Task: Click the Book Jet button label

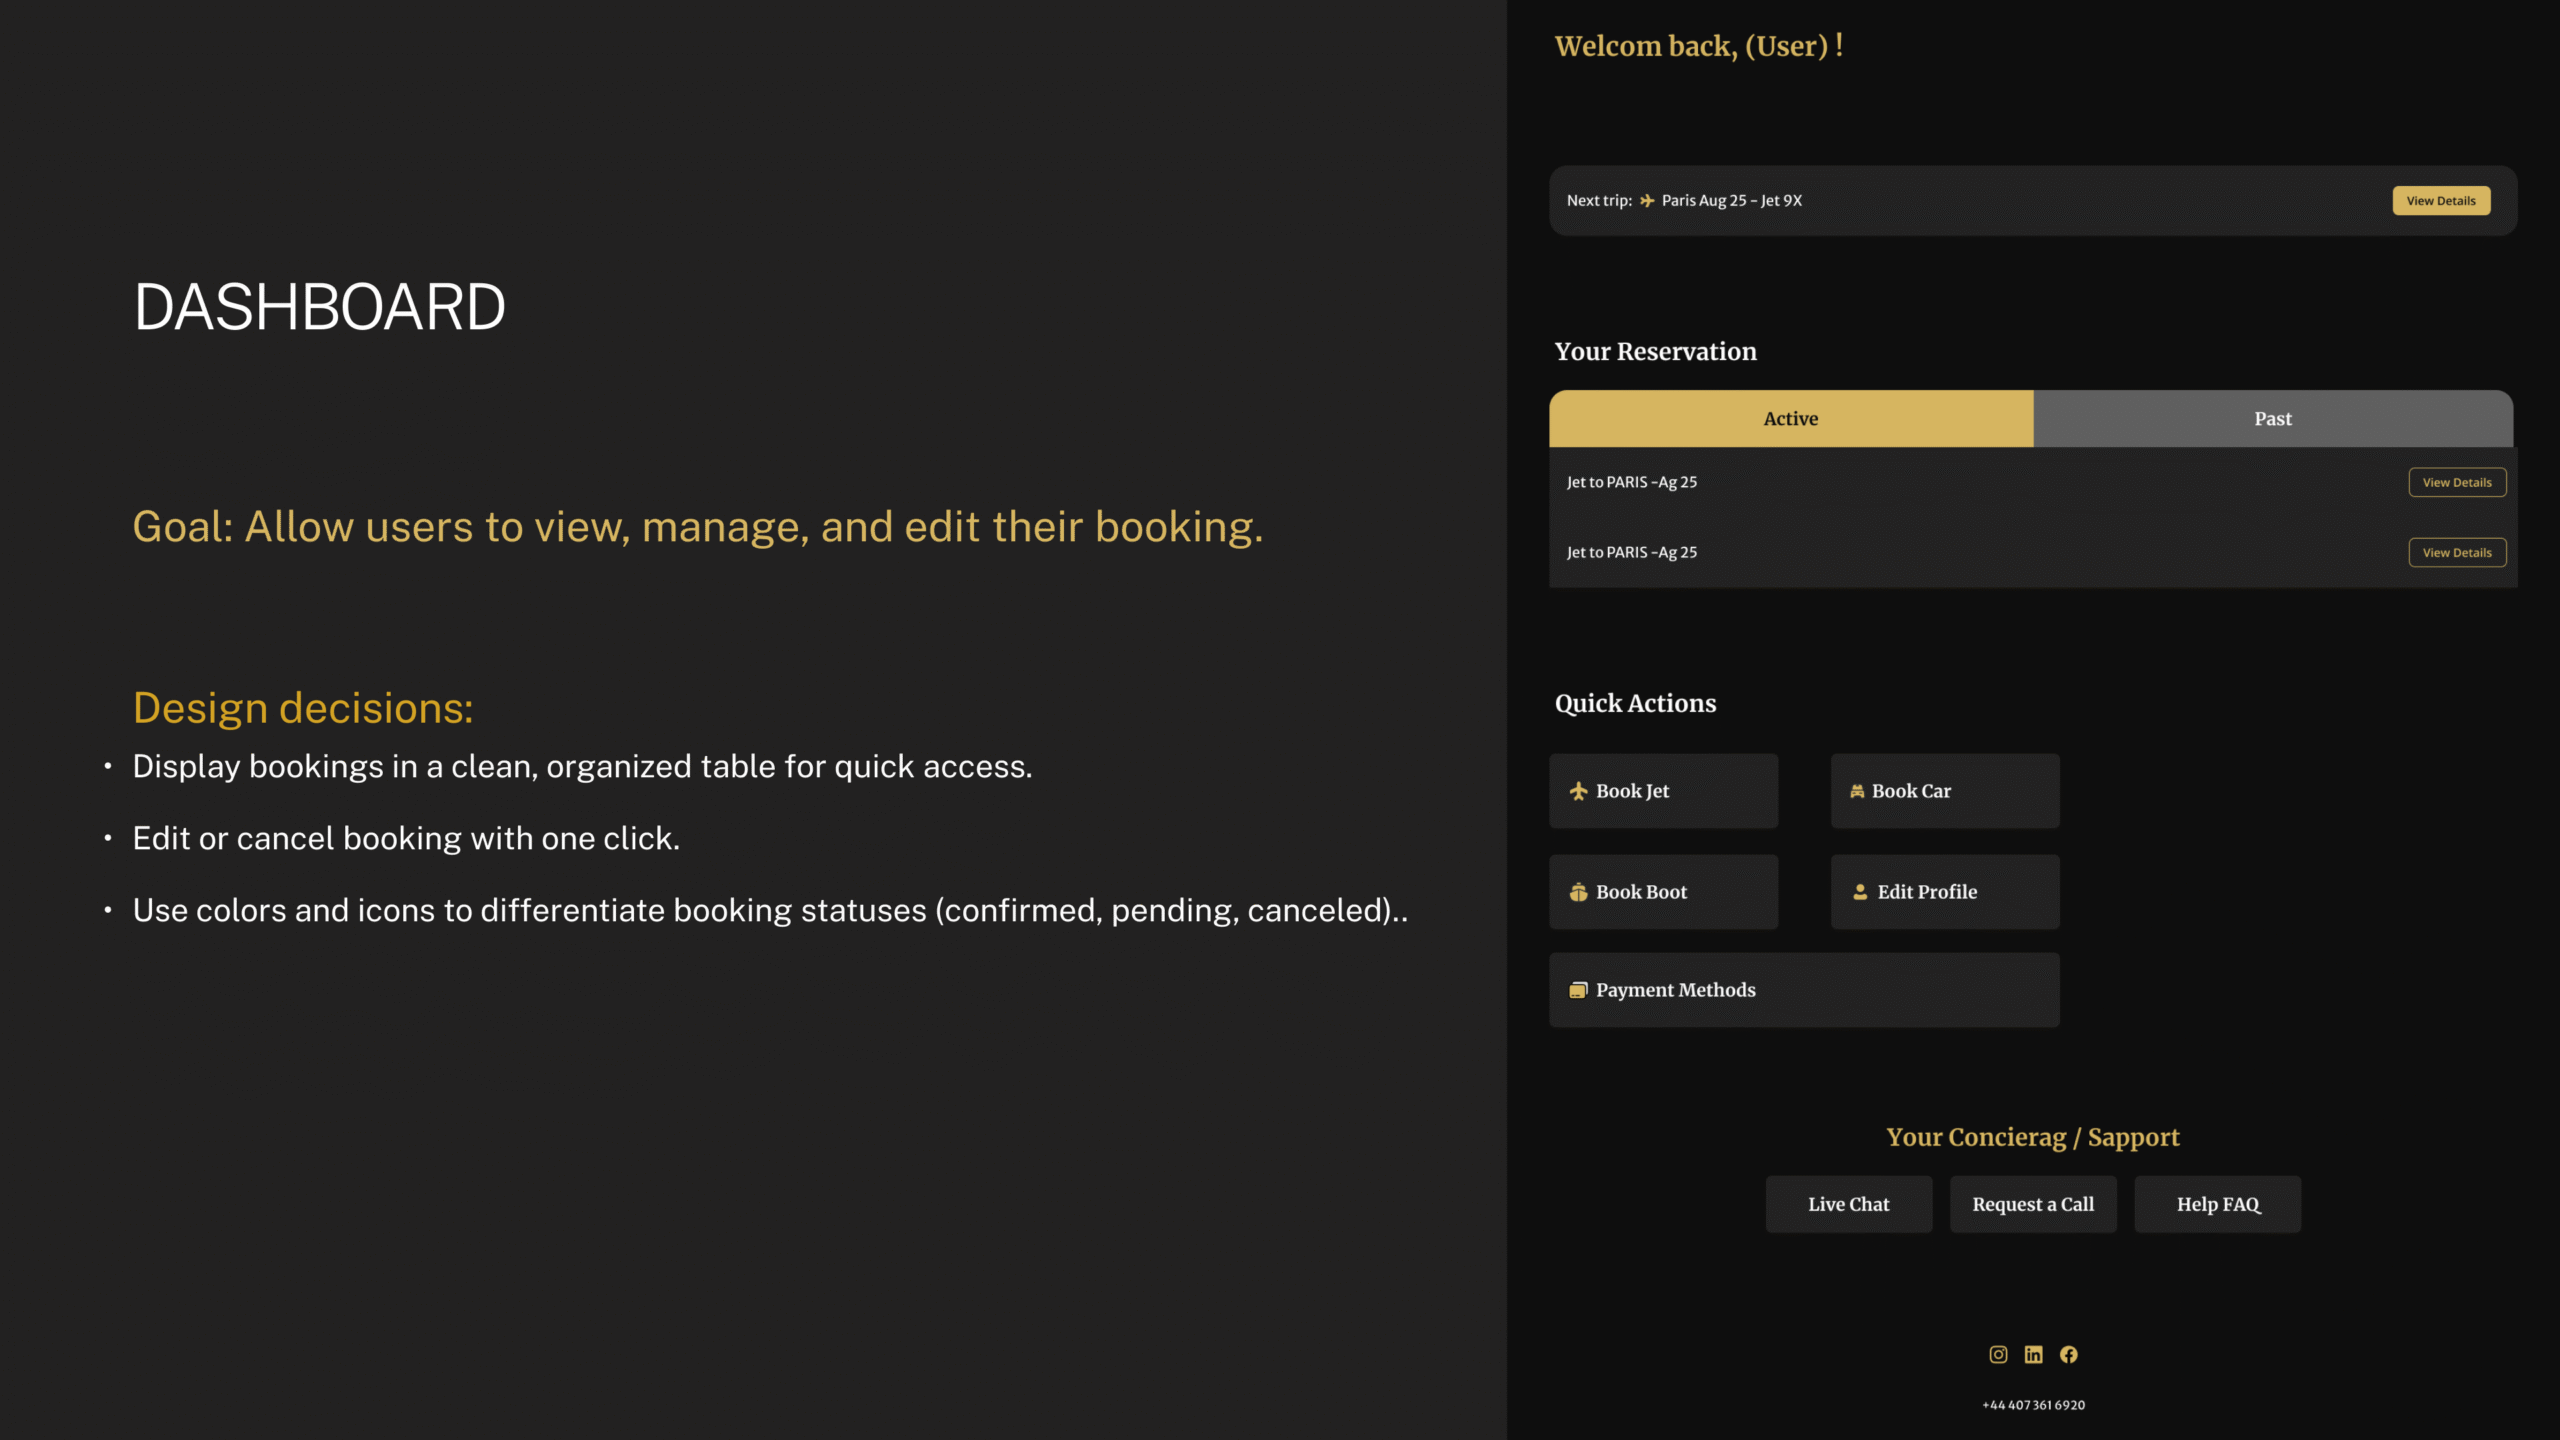Action: (x=1632, y=791)
